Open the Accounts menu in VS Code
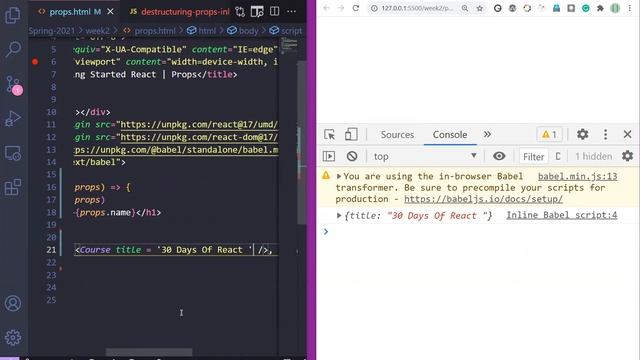The height and width of the screenshot is (360, 640). [13, 303]
